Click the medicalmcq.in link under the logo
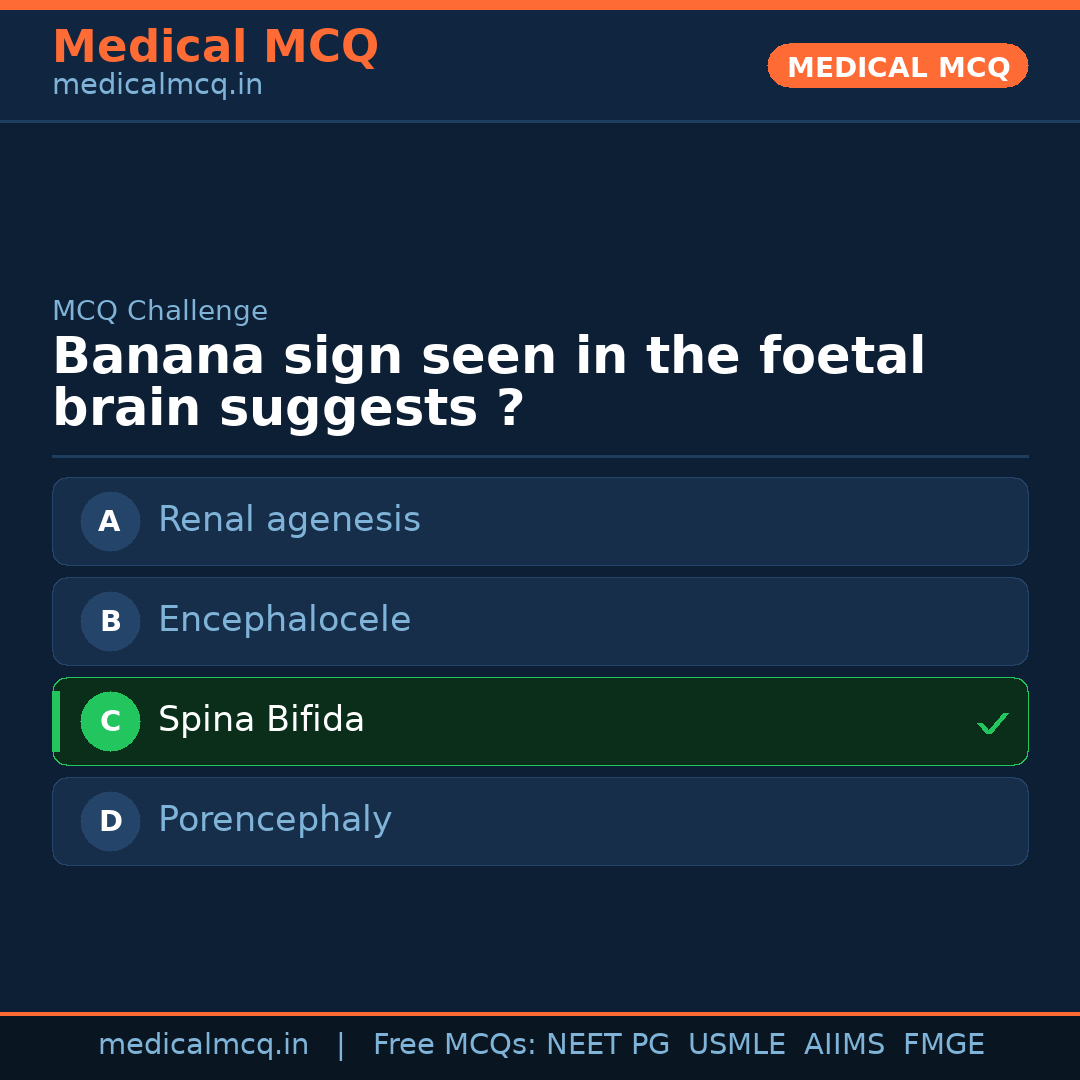This screenshot has width=1080, height=1080. 157,85
